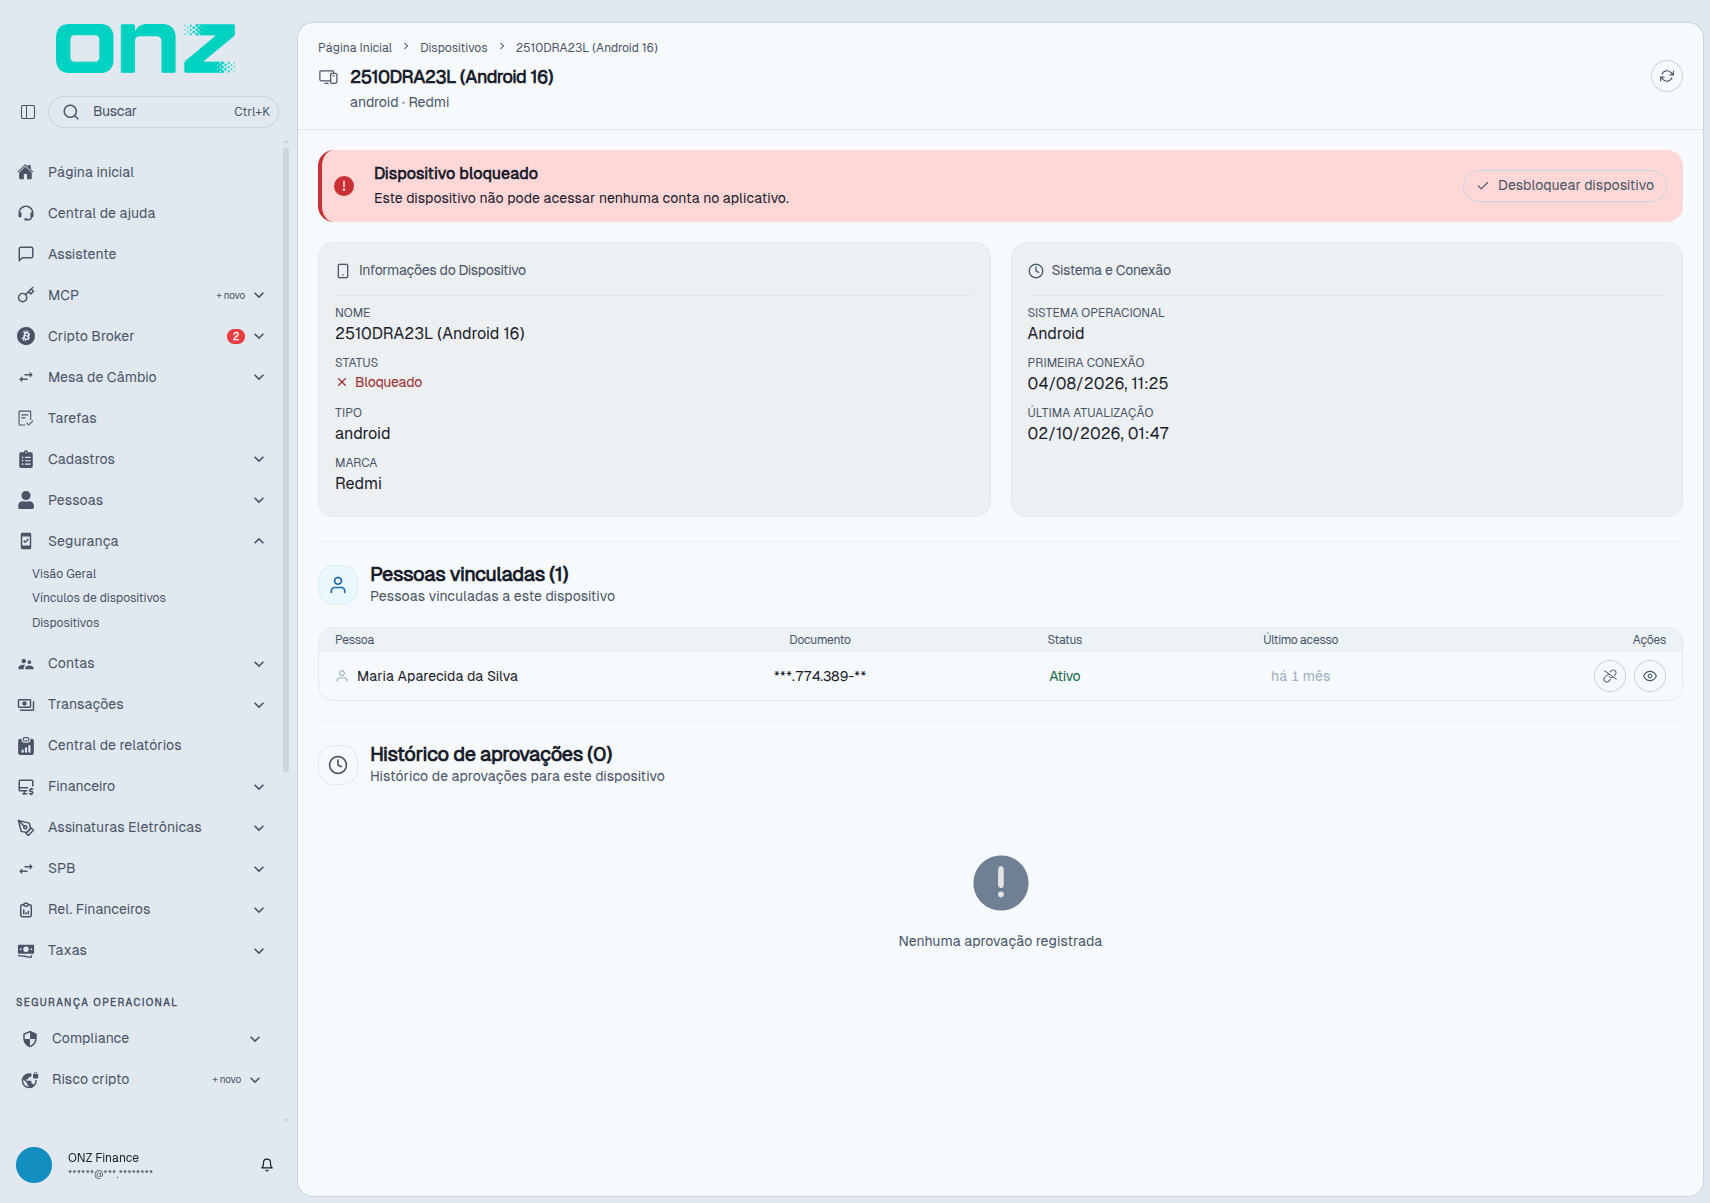Image resolution: width=1710 pixels, height=1203 pixels.
Task: Click the Compliance shield icon
Action: point(30,1039)
